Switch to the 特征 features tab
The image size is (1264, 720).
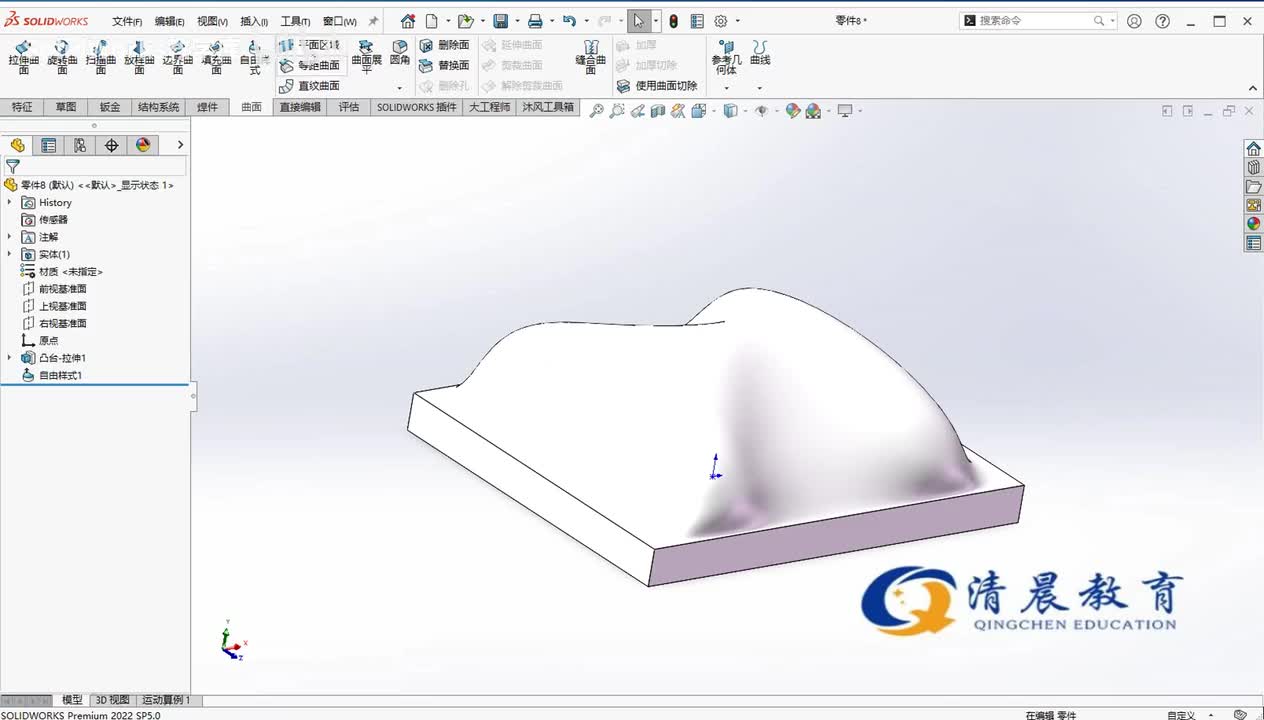[x=21, y=107]
